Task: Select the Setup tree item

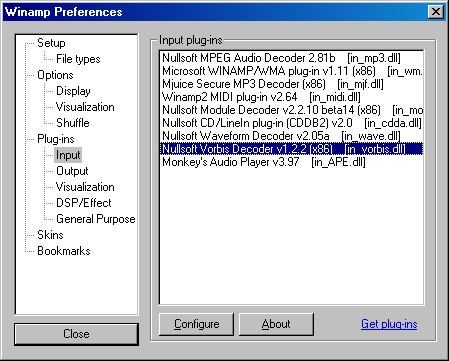Action: pos(51,43)
